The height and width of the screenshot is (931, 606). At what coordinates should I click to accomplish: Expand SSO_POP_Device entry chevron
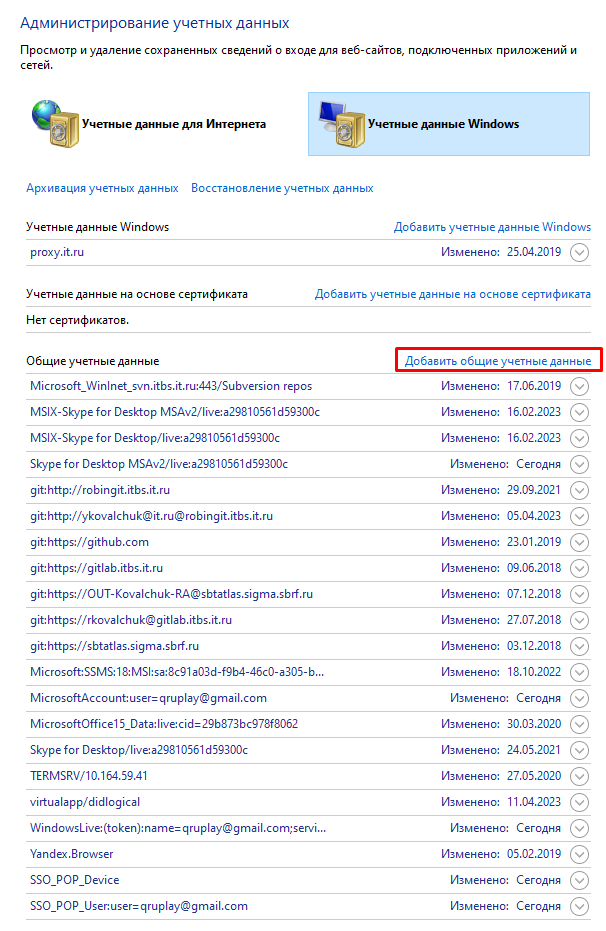579,881
